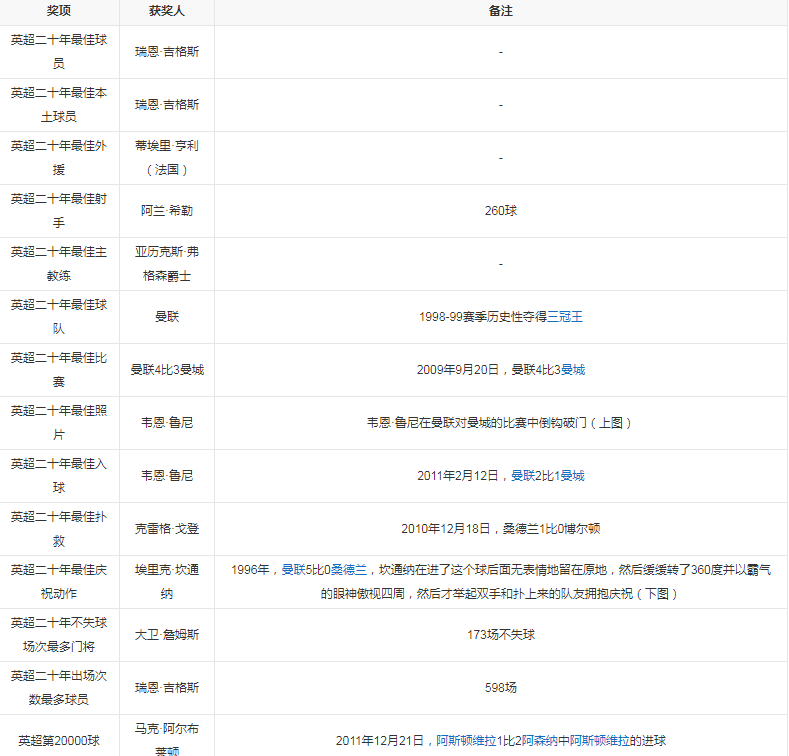This screenshot has width=789, height=756.
Task: Open the 曼城 link in the 2011年2月12日 row
Action: [x=573, y=476]
